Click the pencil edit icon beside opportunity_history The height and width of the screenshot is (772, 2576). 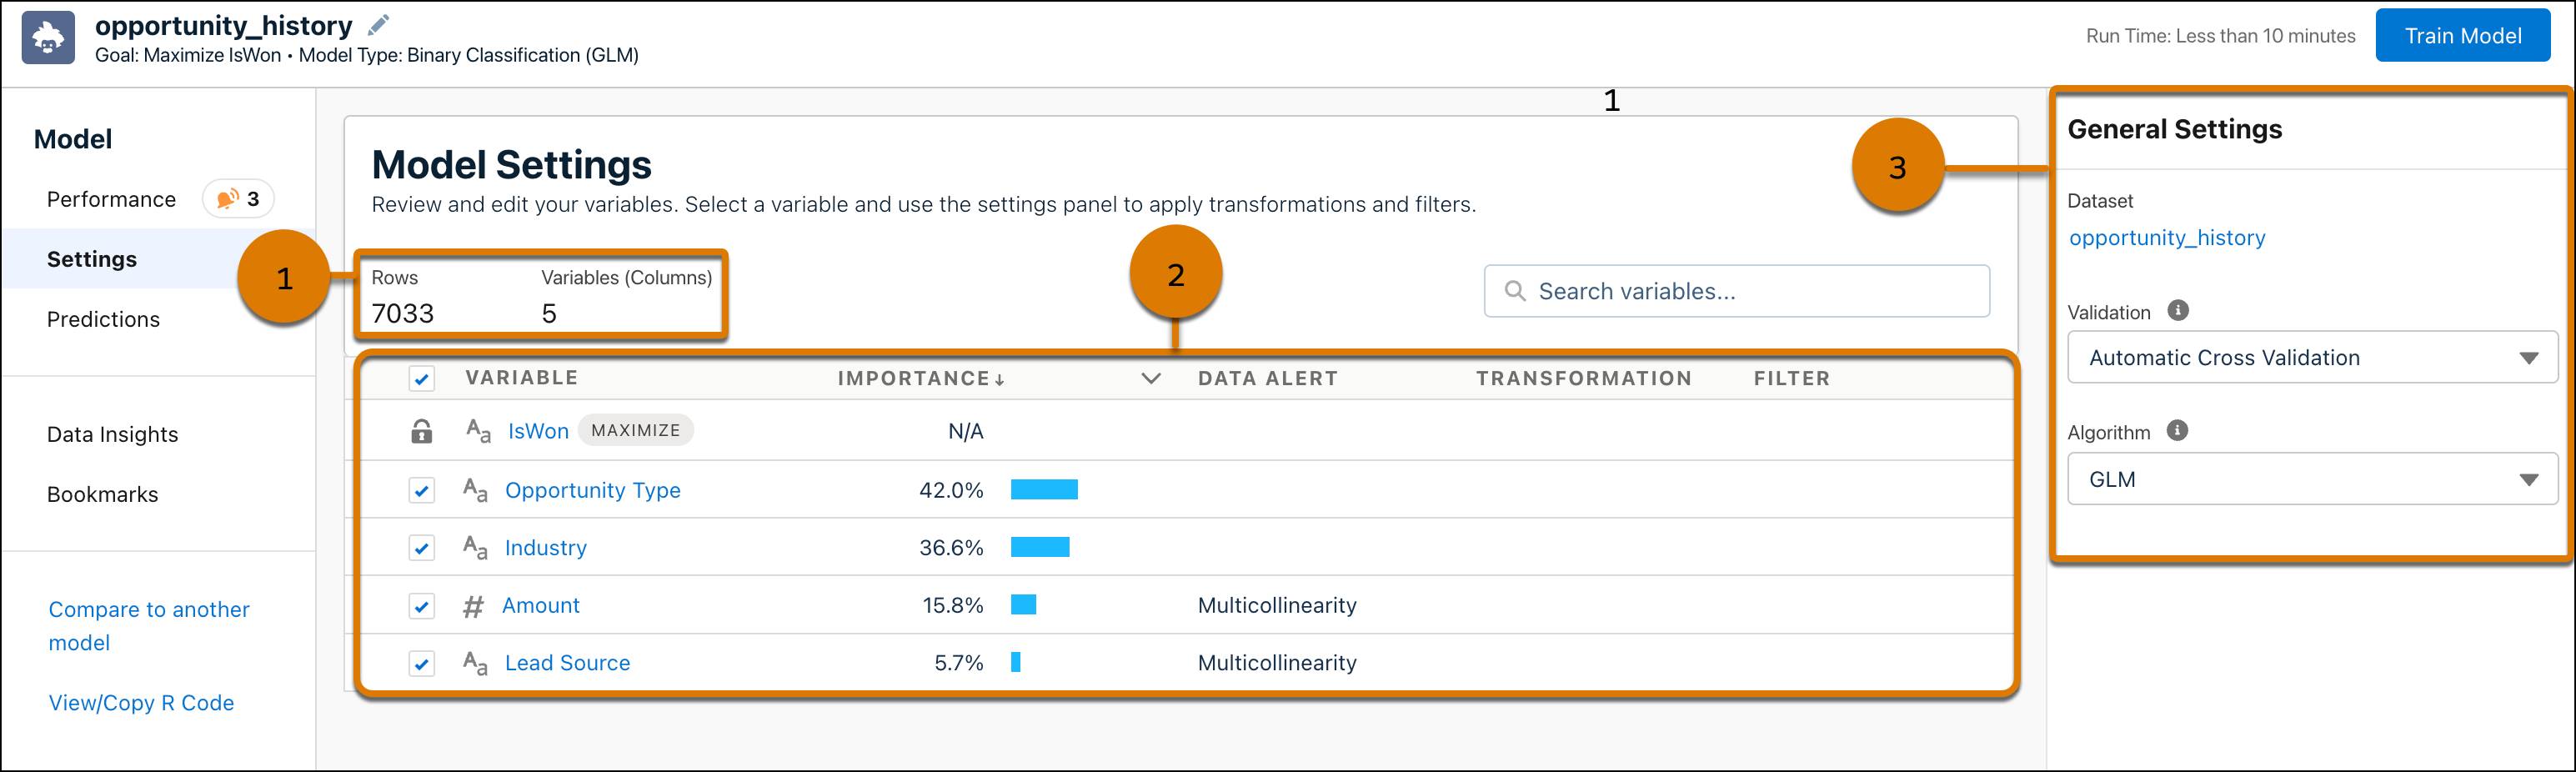coord(379,25)
